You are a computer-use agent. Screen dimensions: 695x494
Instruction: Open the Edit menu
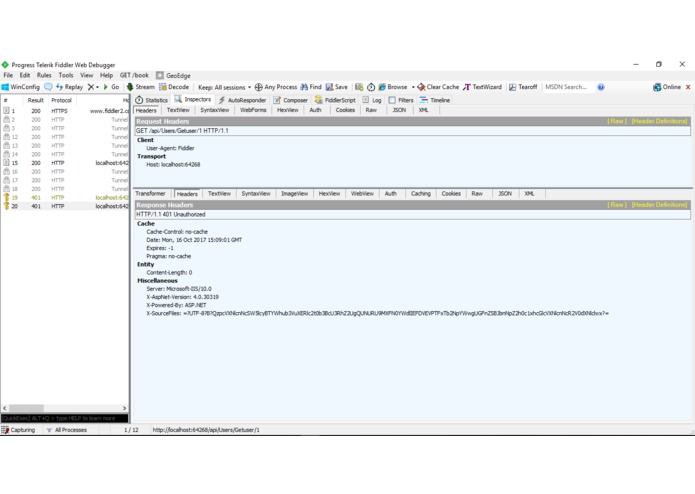tap(25, 75)
